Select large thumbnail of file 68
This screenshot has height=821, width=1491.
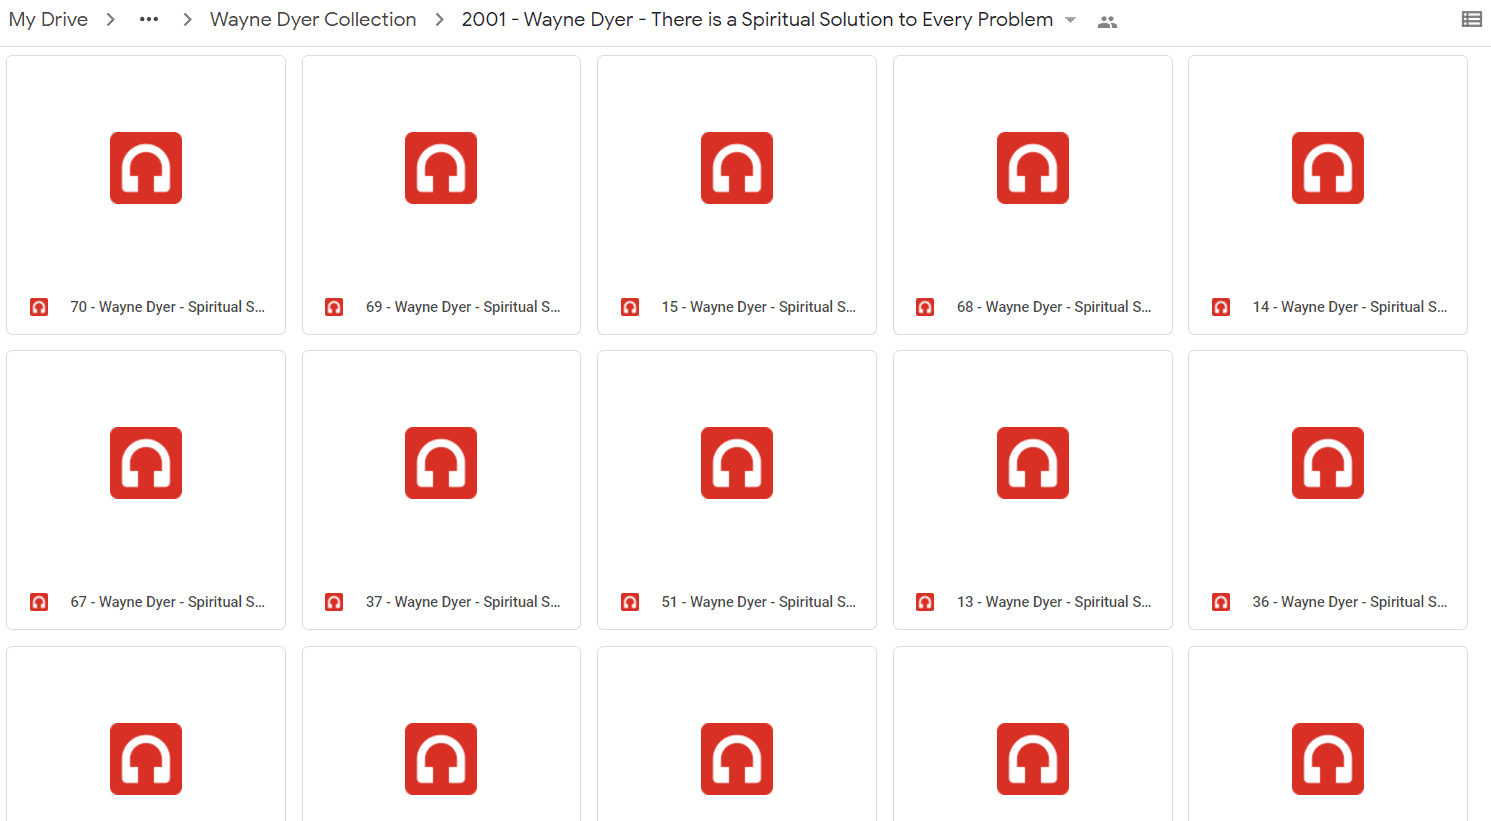click(1033, 168)
